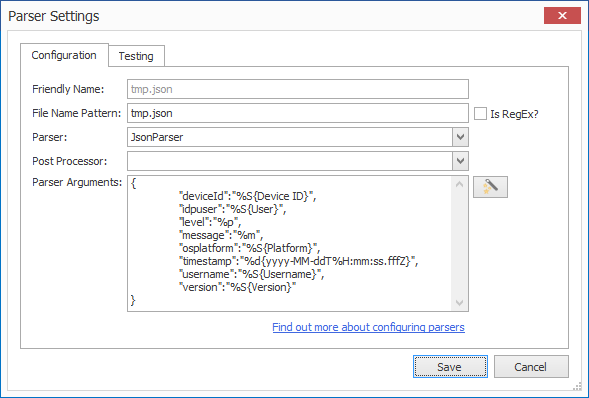Click into the File Name Pattern field

[x=298, y=113]
